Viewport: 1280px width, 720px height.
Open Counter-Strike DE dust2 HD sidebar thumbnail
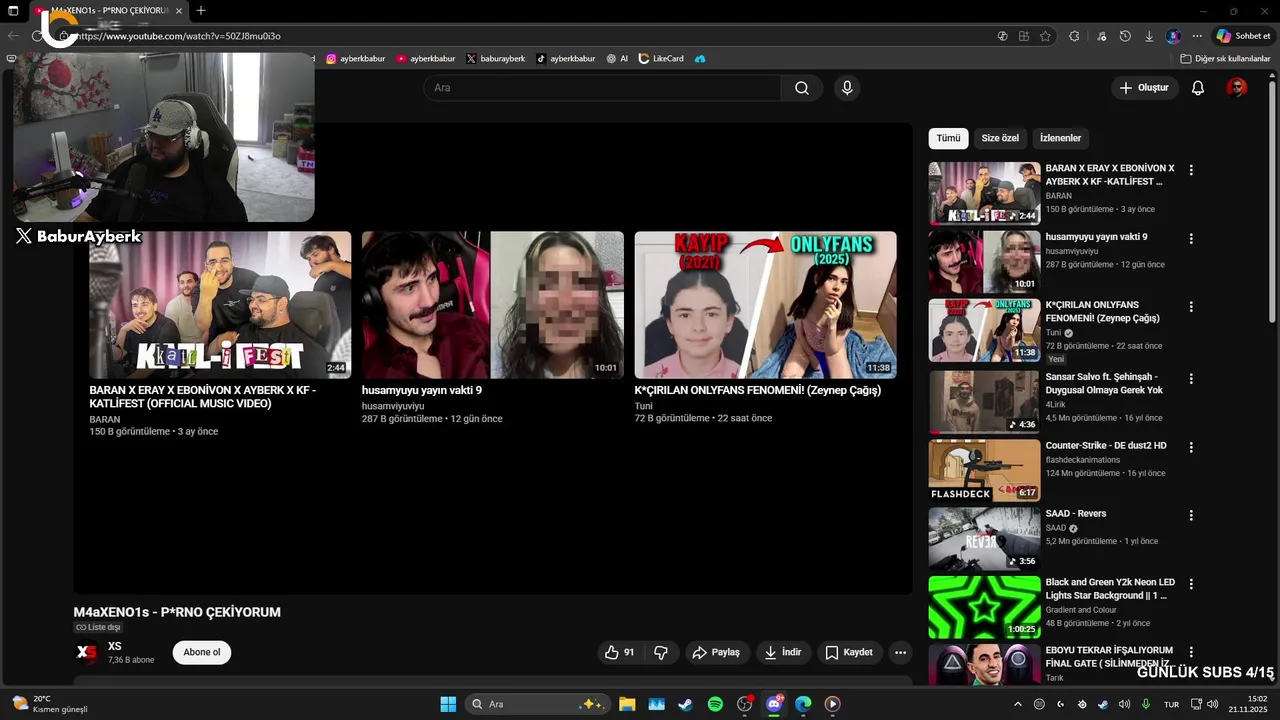click(x=984, y=470)
